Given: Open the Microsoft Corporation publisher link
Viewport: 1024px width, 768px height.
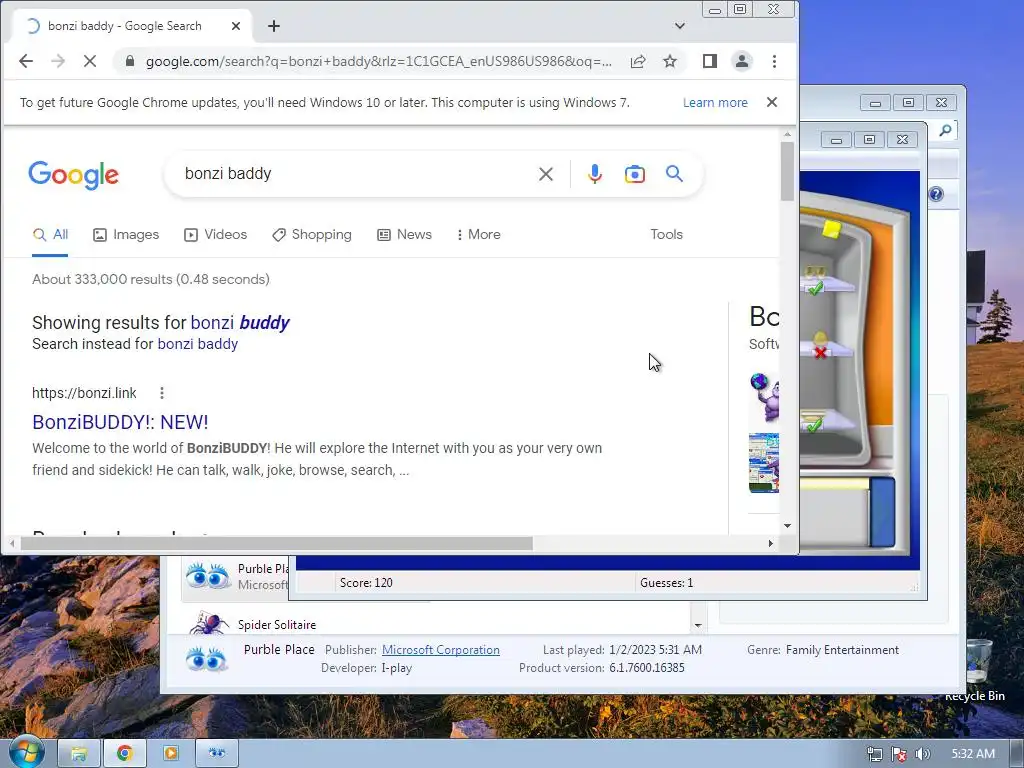Looking at the screenshot, I should click(441, 650).
